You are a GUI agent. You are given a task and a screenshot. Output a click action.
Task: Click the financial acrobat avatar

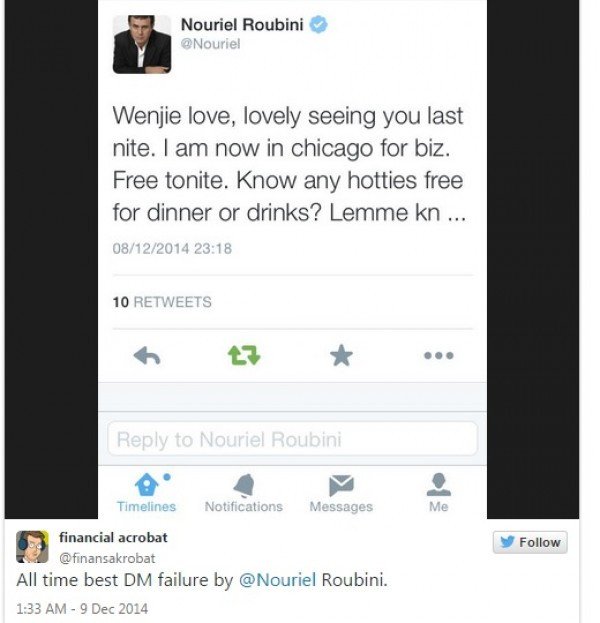tap(32, 547)
